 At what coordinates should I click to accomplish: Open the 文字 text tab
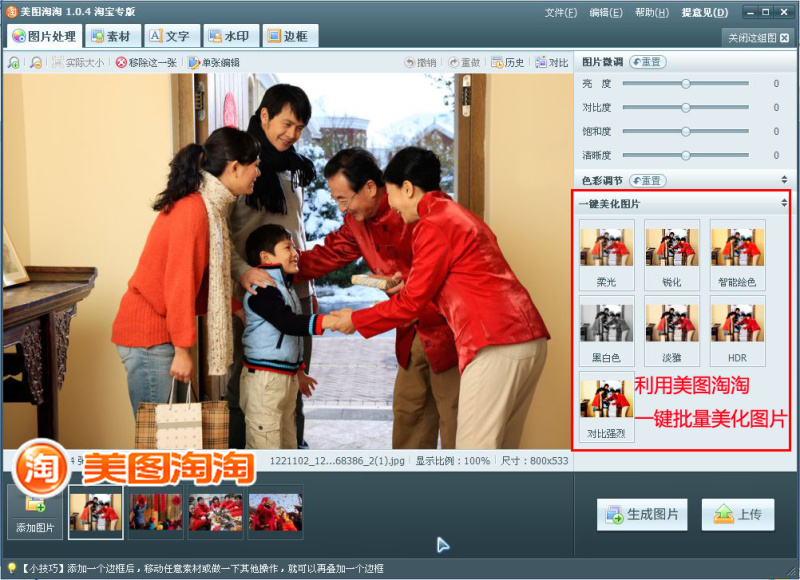pyautogui.click(x=170, y=36)
